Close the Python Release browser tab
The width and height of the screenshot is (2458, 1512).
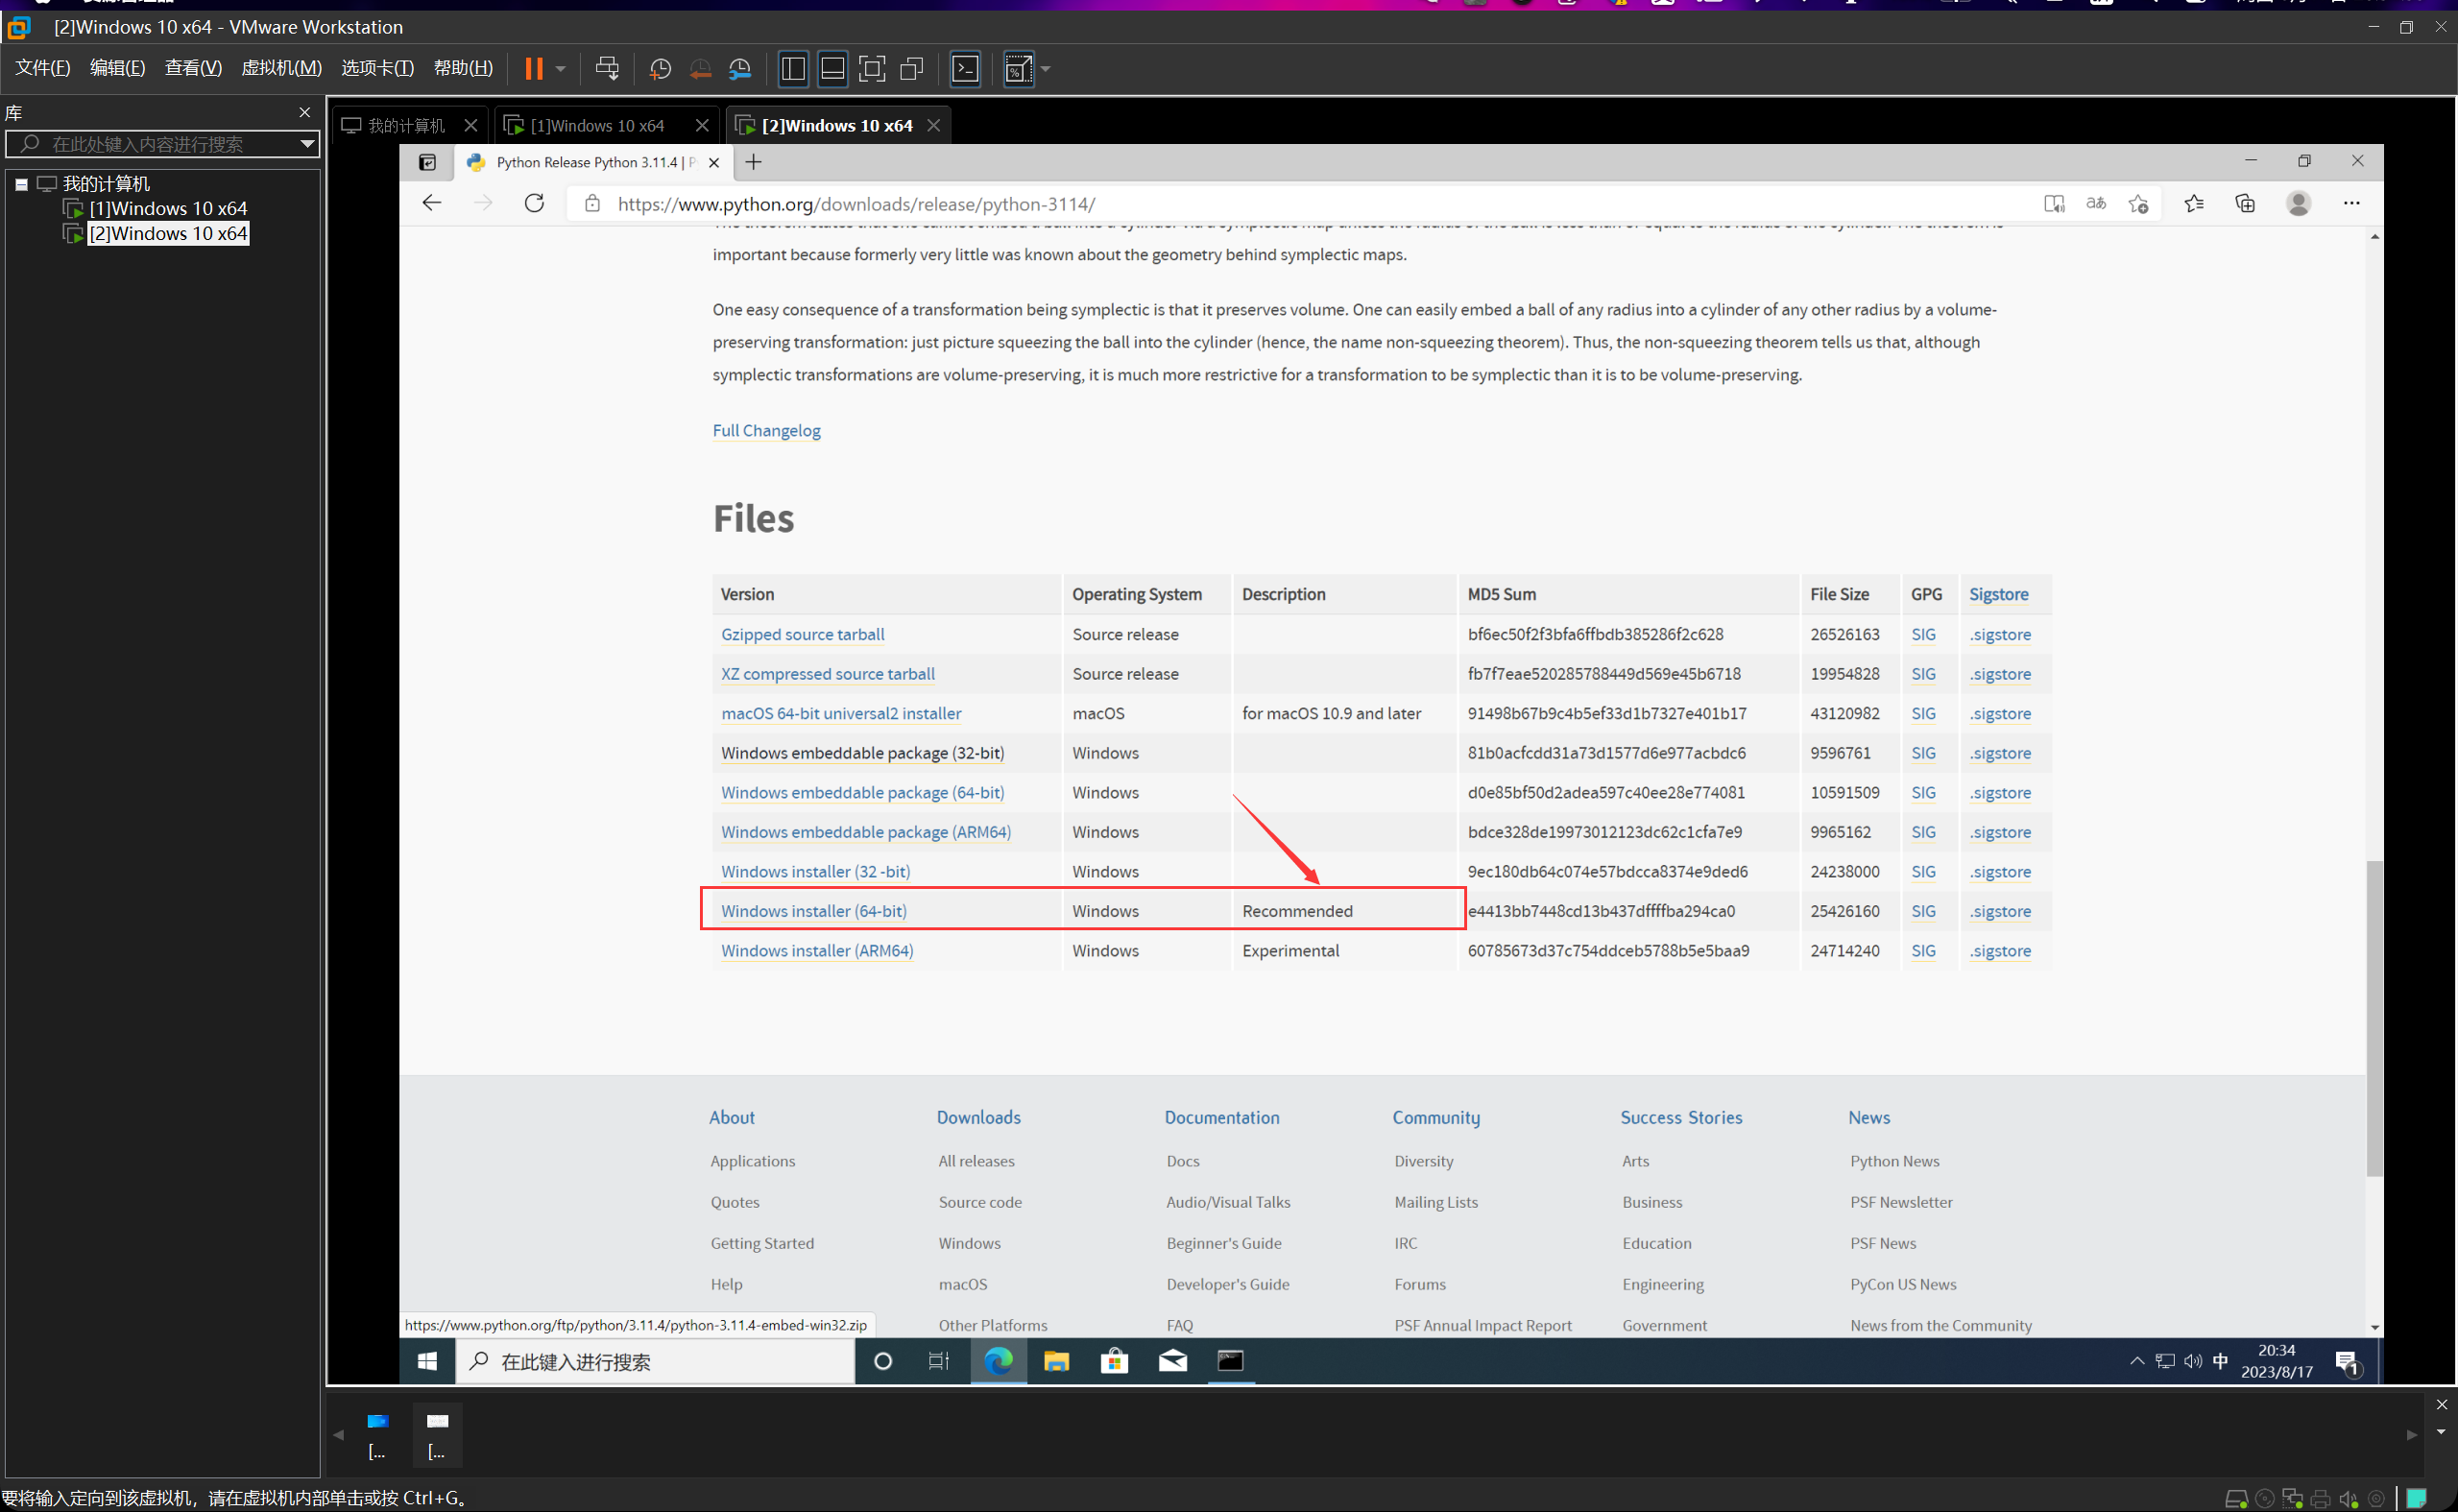[x=714, y=162]
